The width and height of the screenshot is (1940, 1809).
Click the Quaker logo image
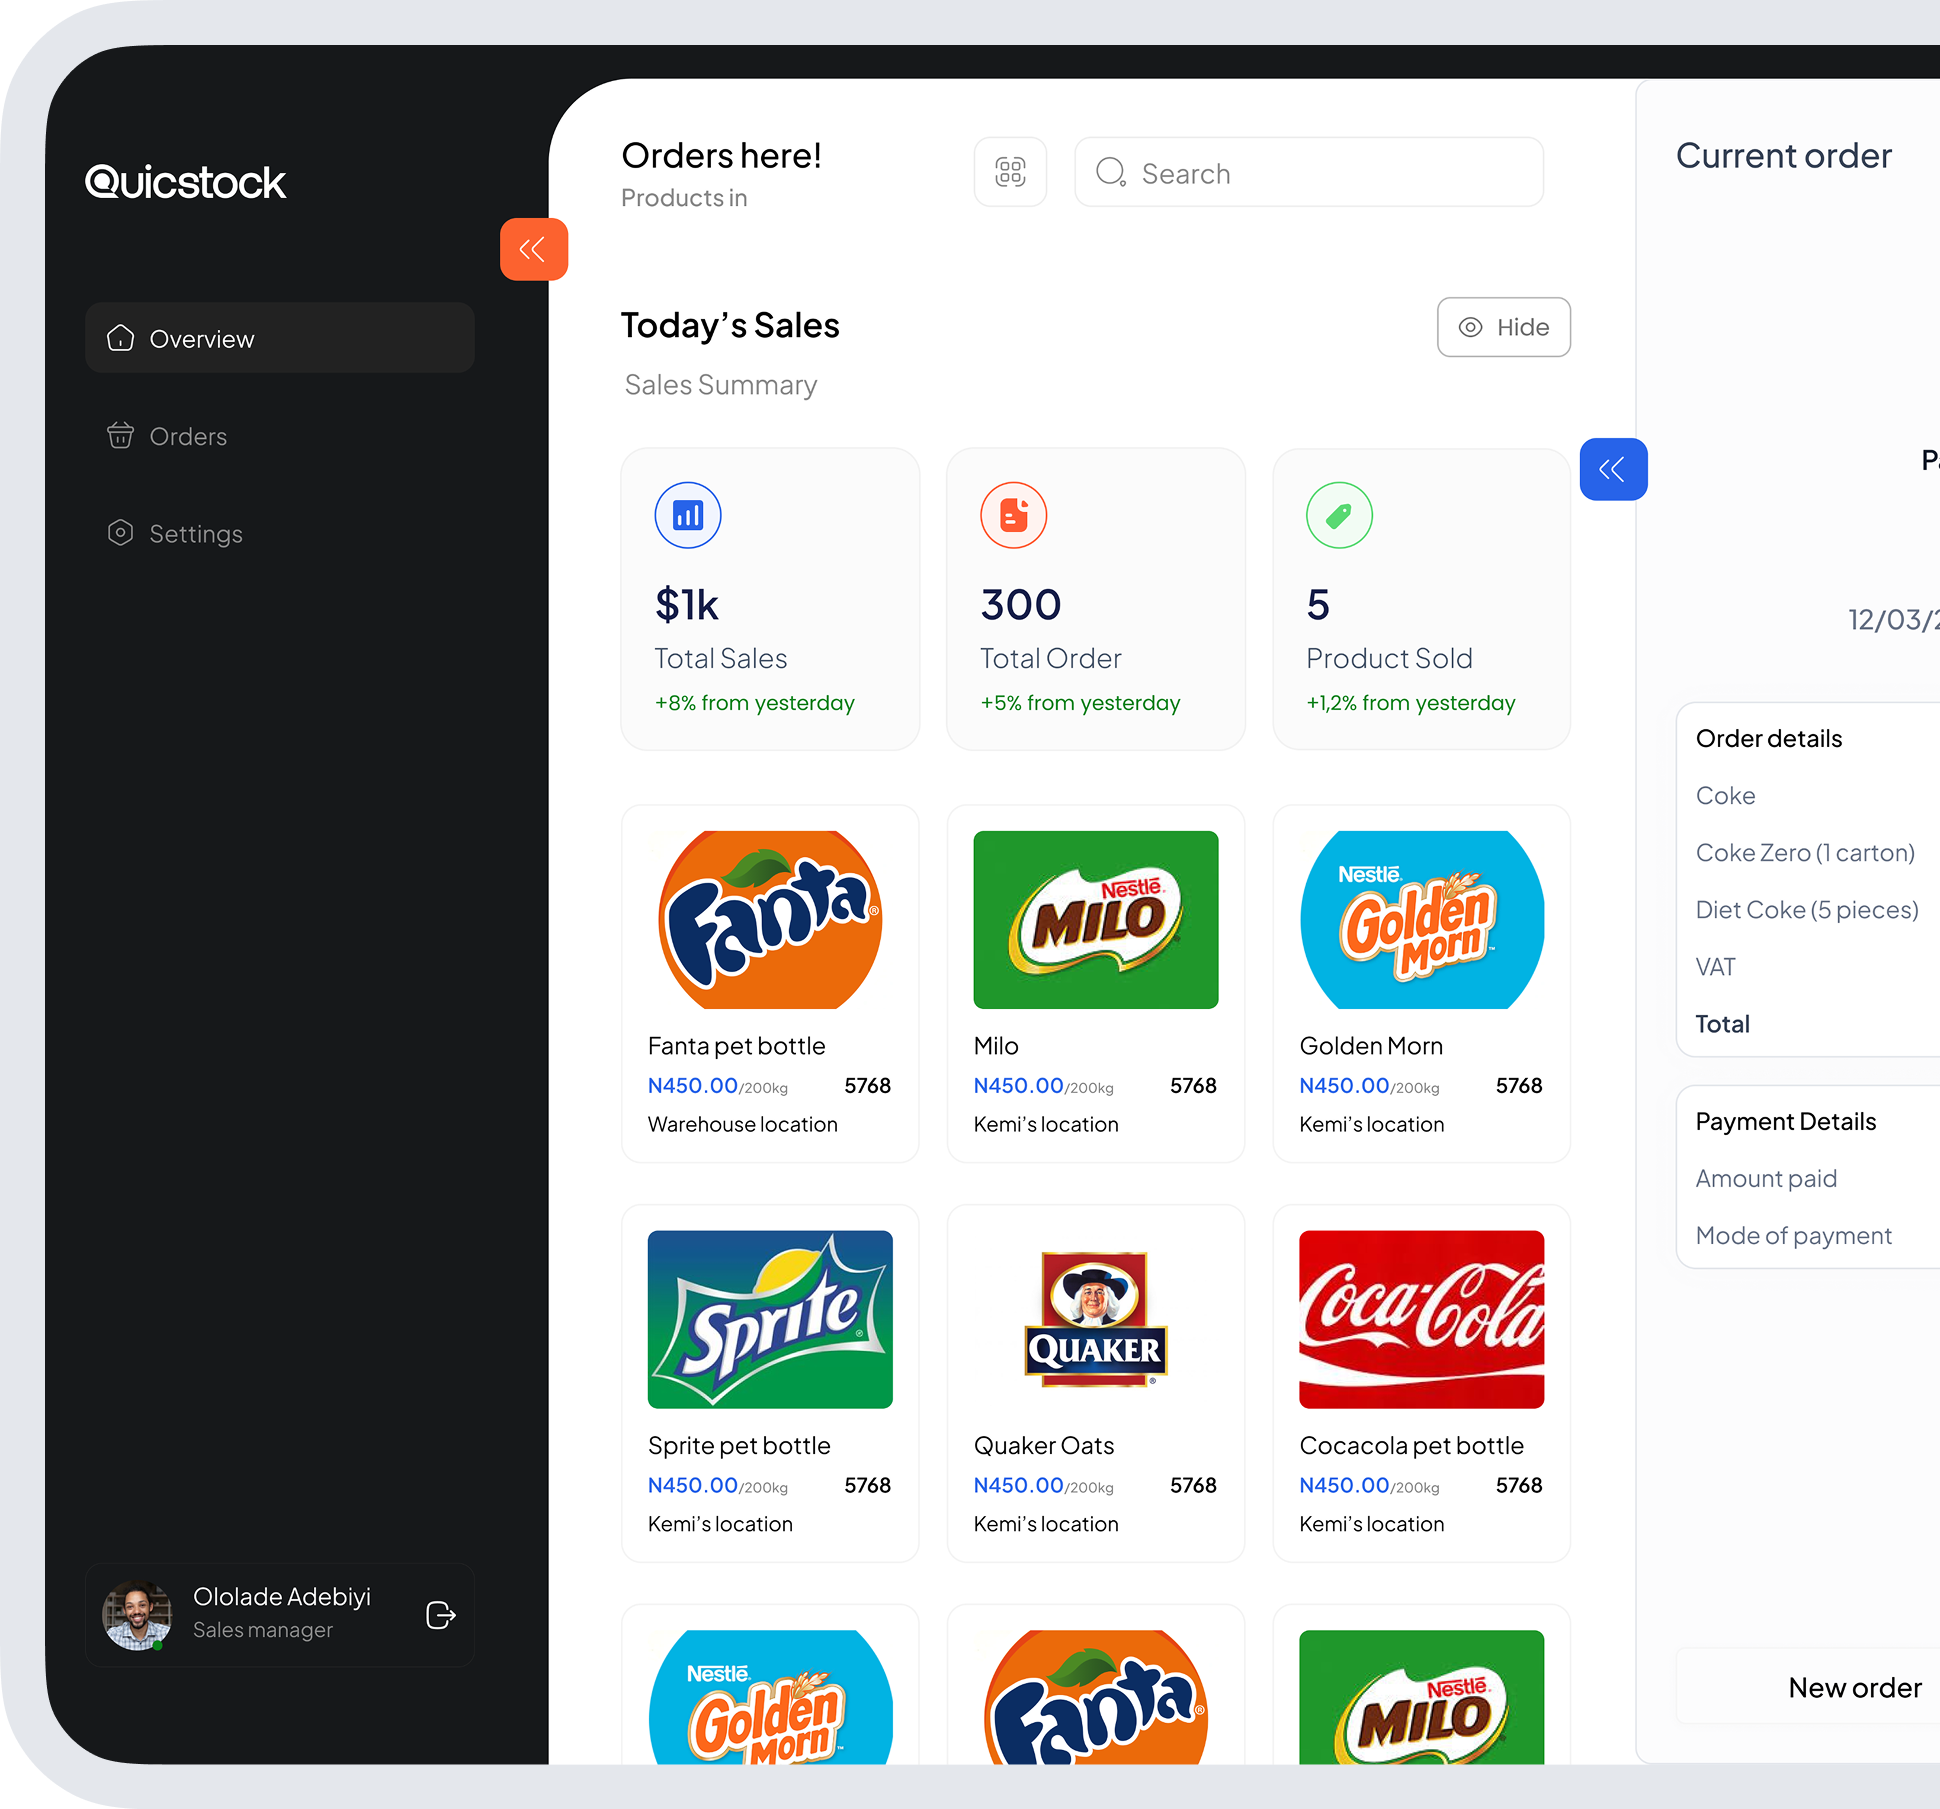(1096, 1320)
